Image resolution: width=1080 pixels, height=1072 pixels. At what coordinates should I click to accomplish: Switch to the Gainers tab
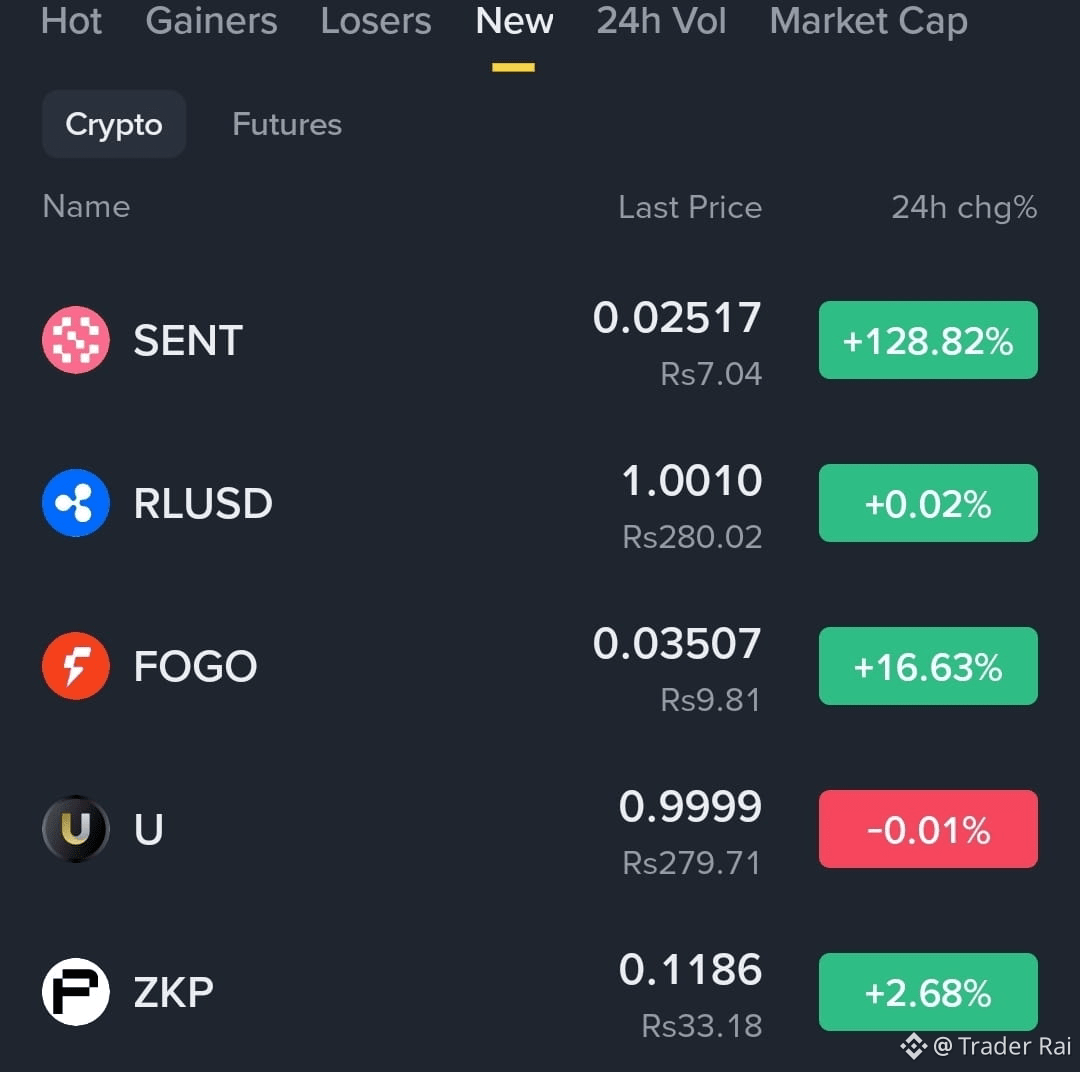click(x=211, y=22)
